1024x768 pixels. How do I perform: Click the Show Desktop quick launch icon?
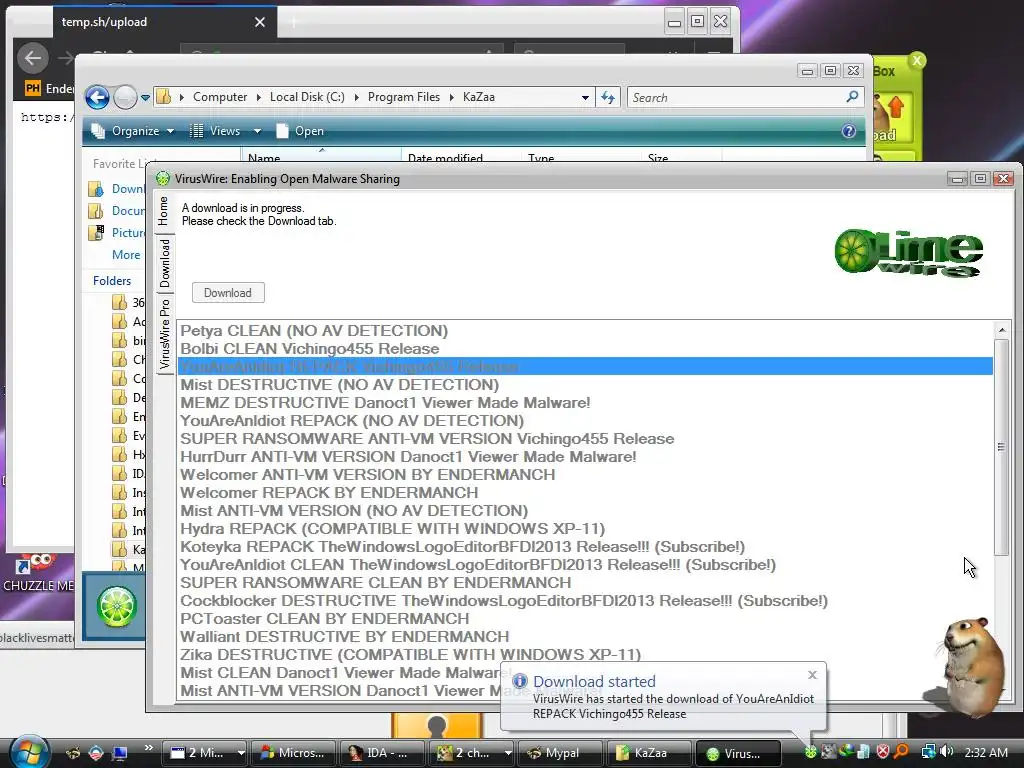(x=120, y=753)
